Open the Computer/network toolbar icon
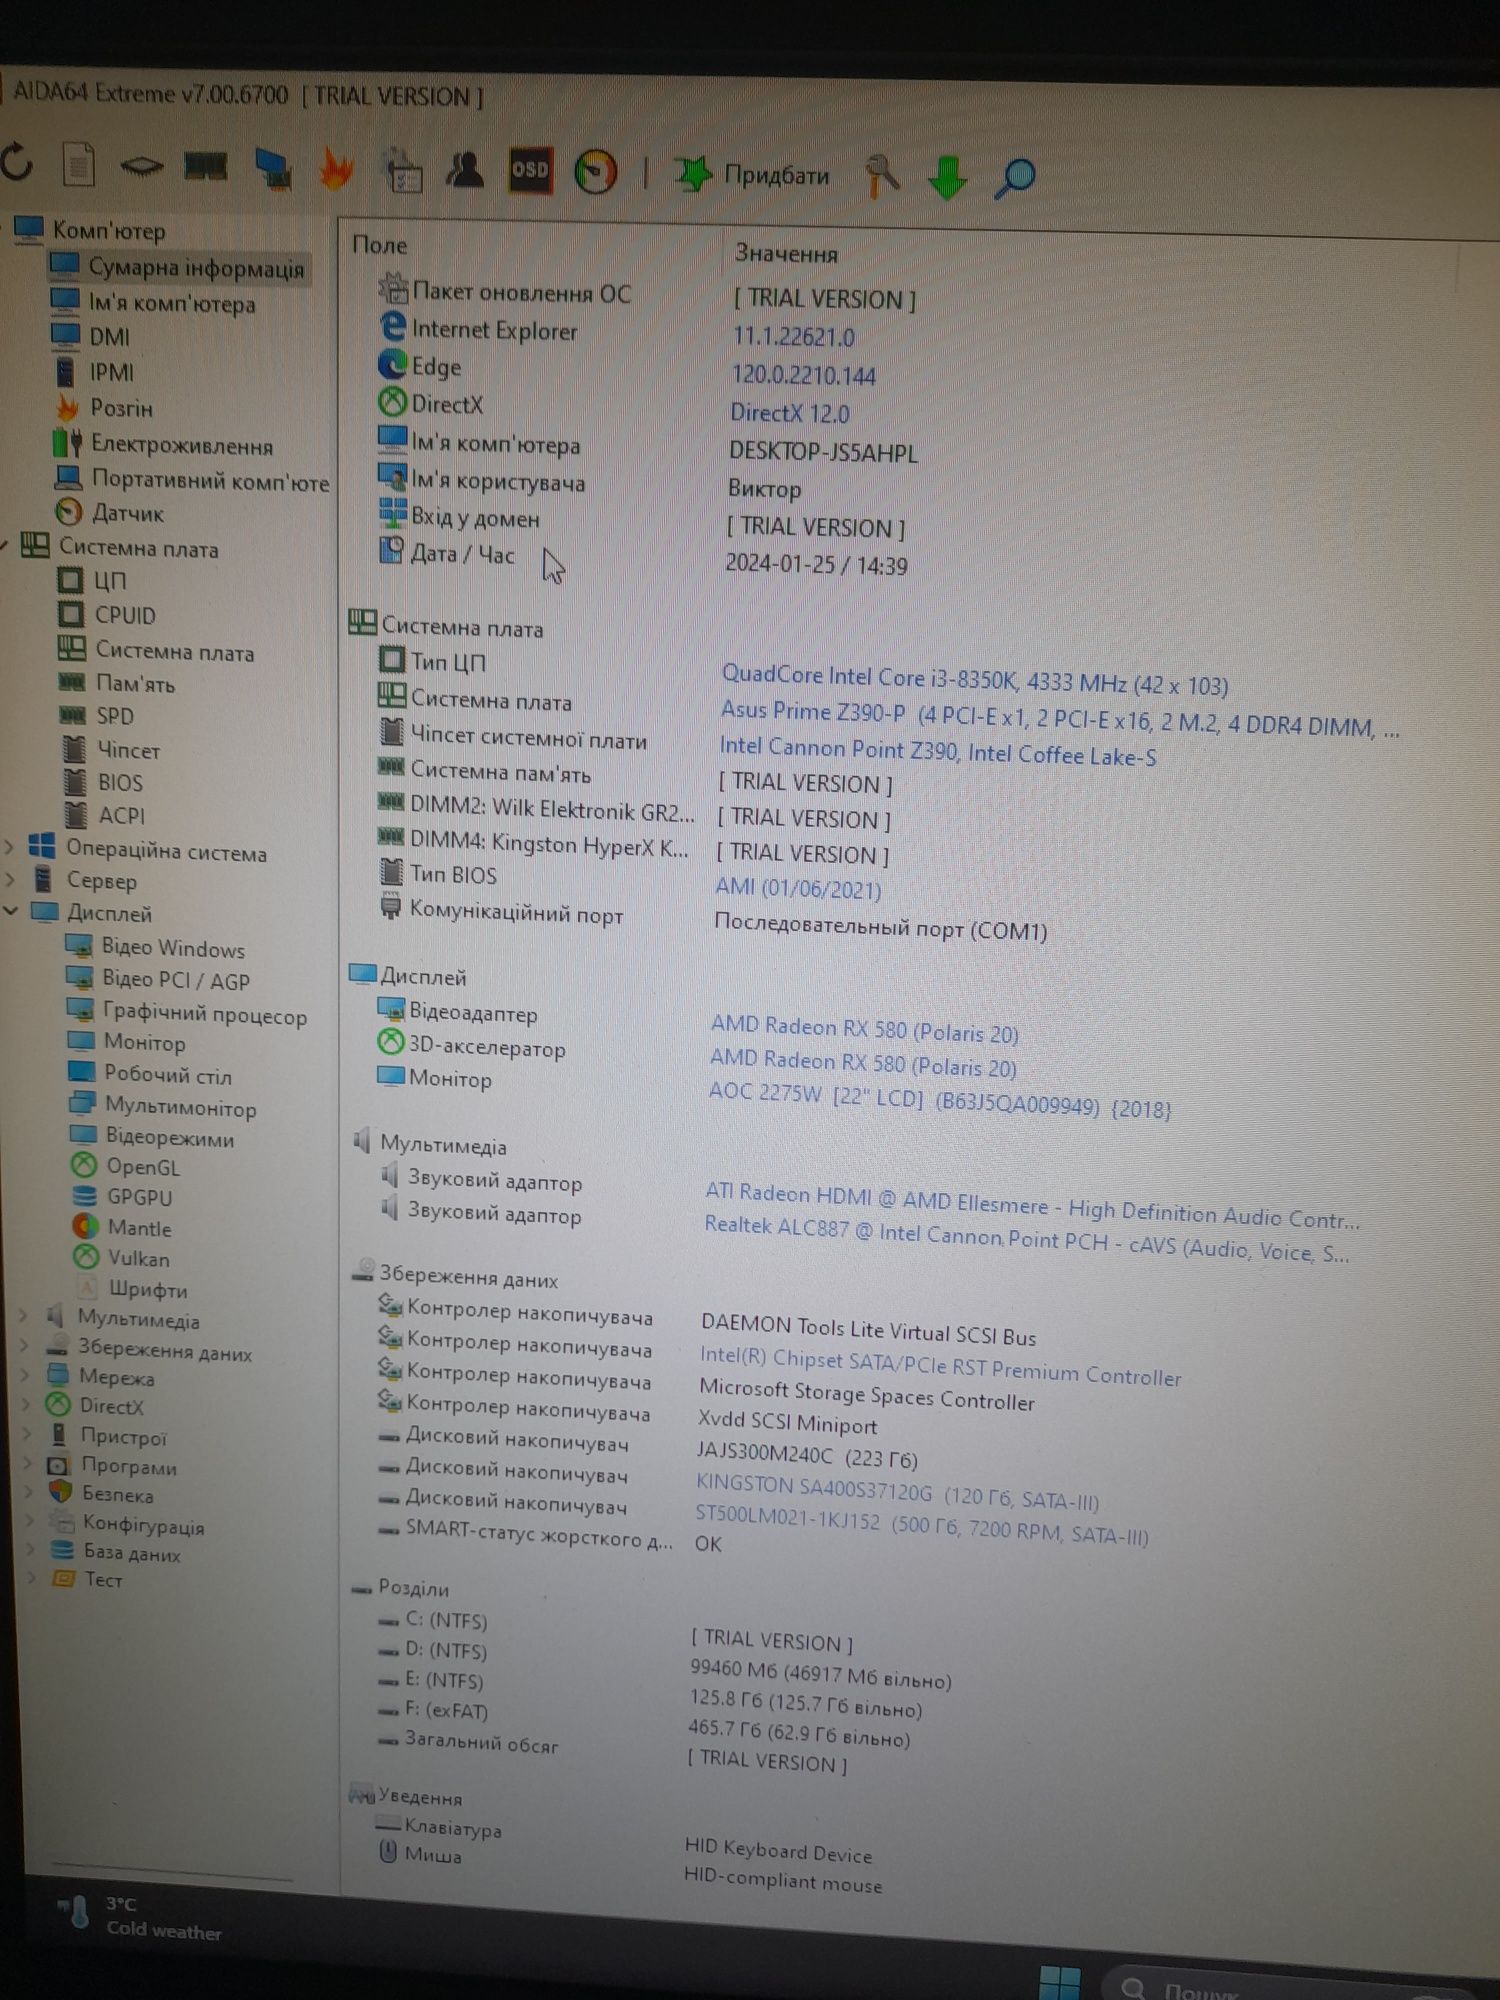This screenshot has height=2000, width=1500. pyautogui.click(x=273, y=168)
